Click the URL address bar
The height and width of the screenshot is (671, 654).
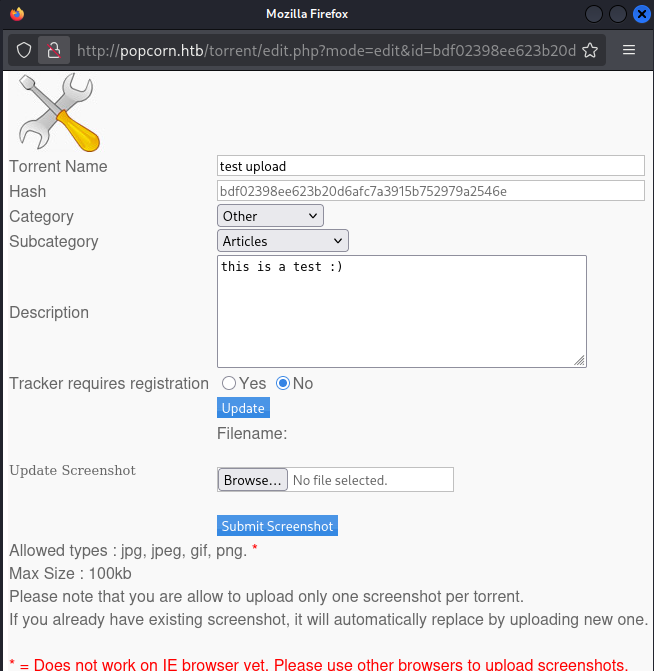[325, 50]
